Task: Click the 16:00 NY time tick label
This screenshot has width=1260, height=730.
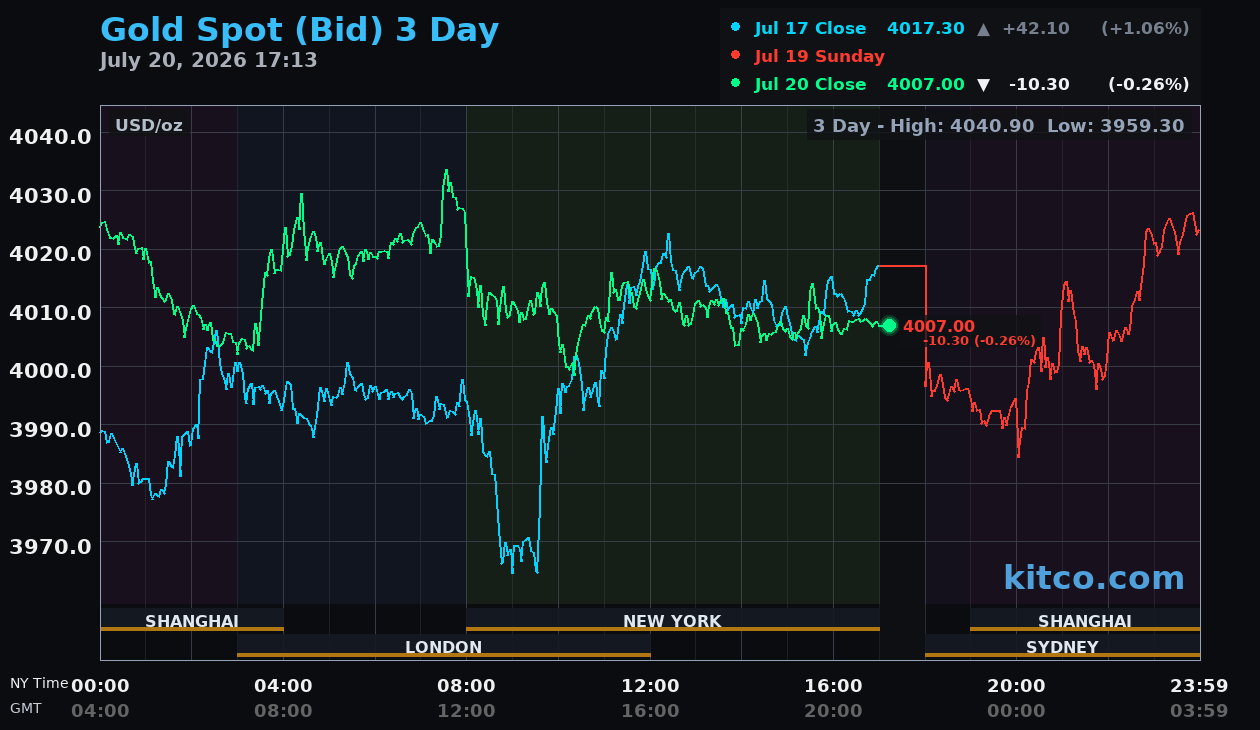Action: (x=833, y=686)
